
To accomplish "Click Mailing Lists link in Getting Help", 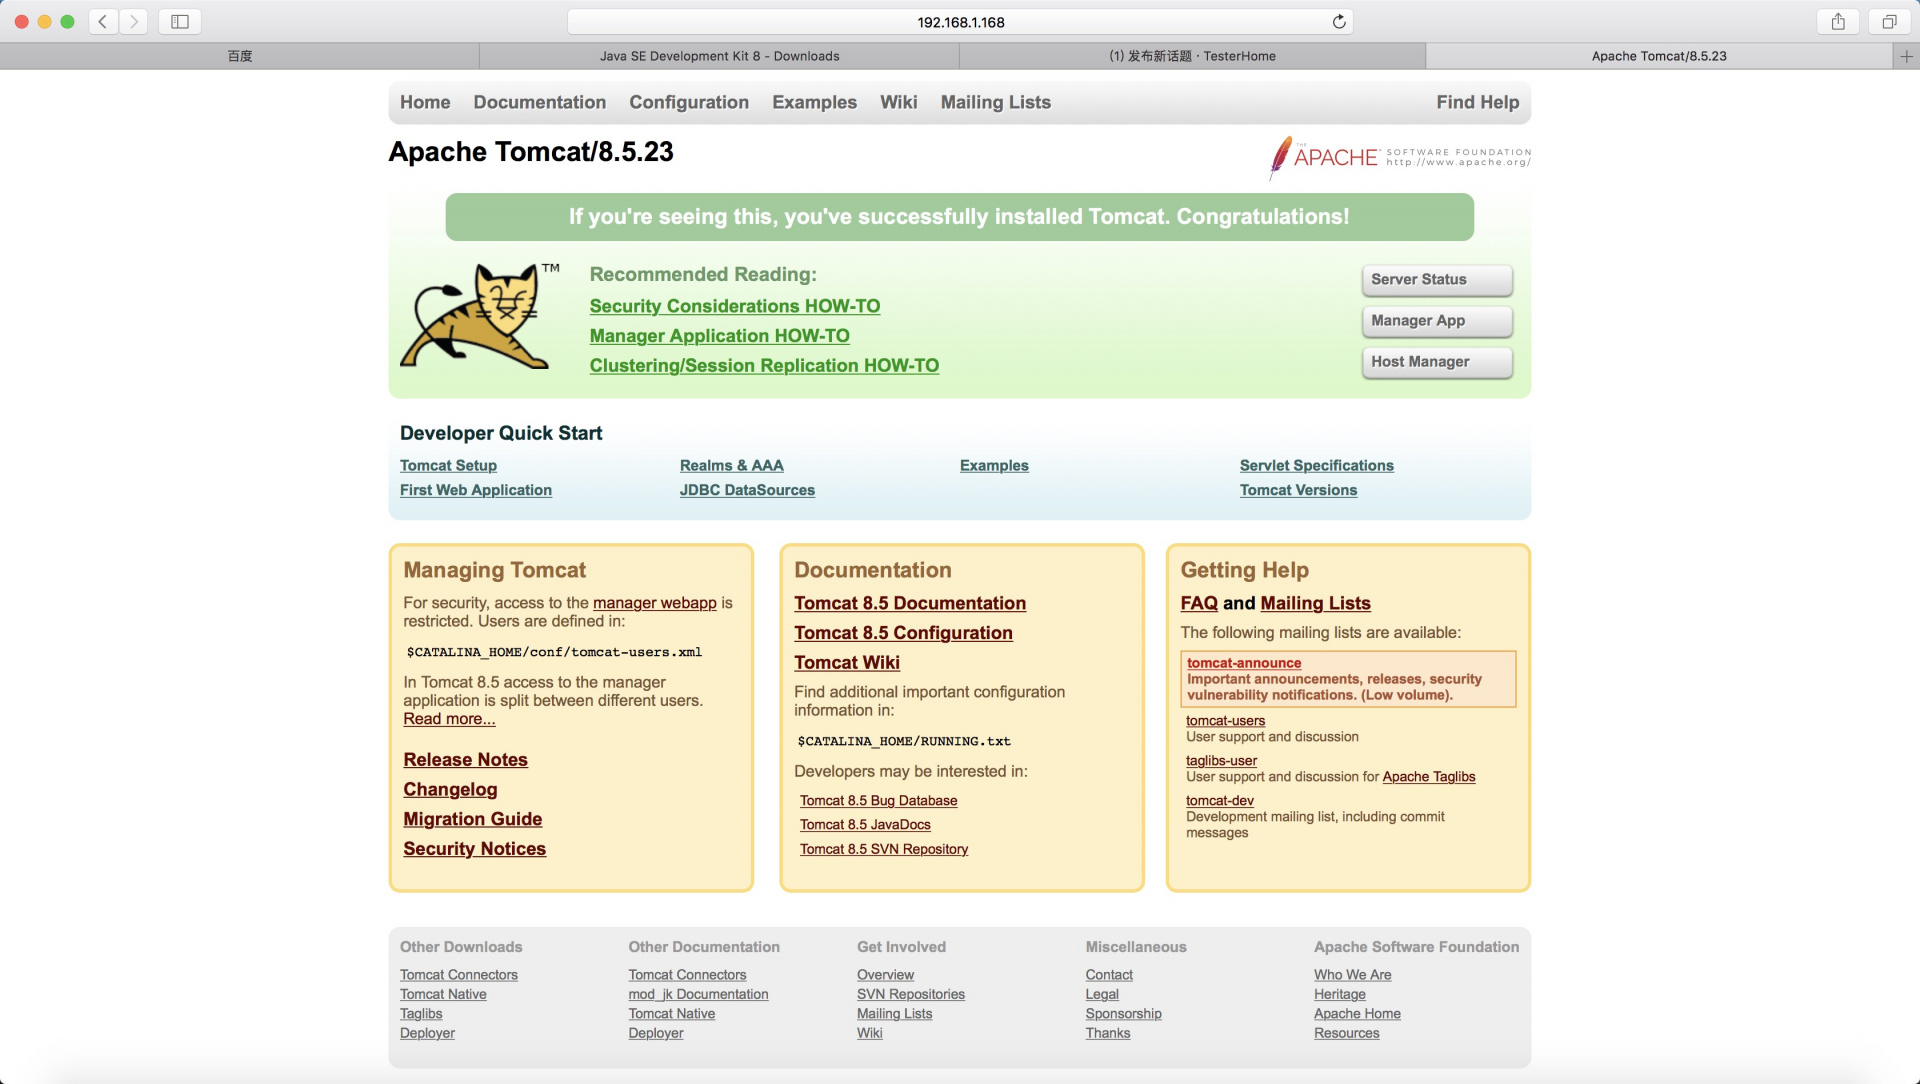I will pos(1315,603).
